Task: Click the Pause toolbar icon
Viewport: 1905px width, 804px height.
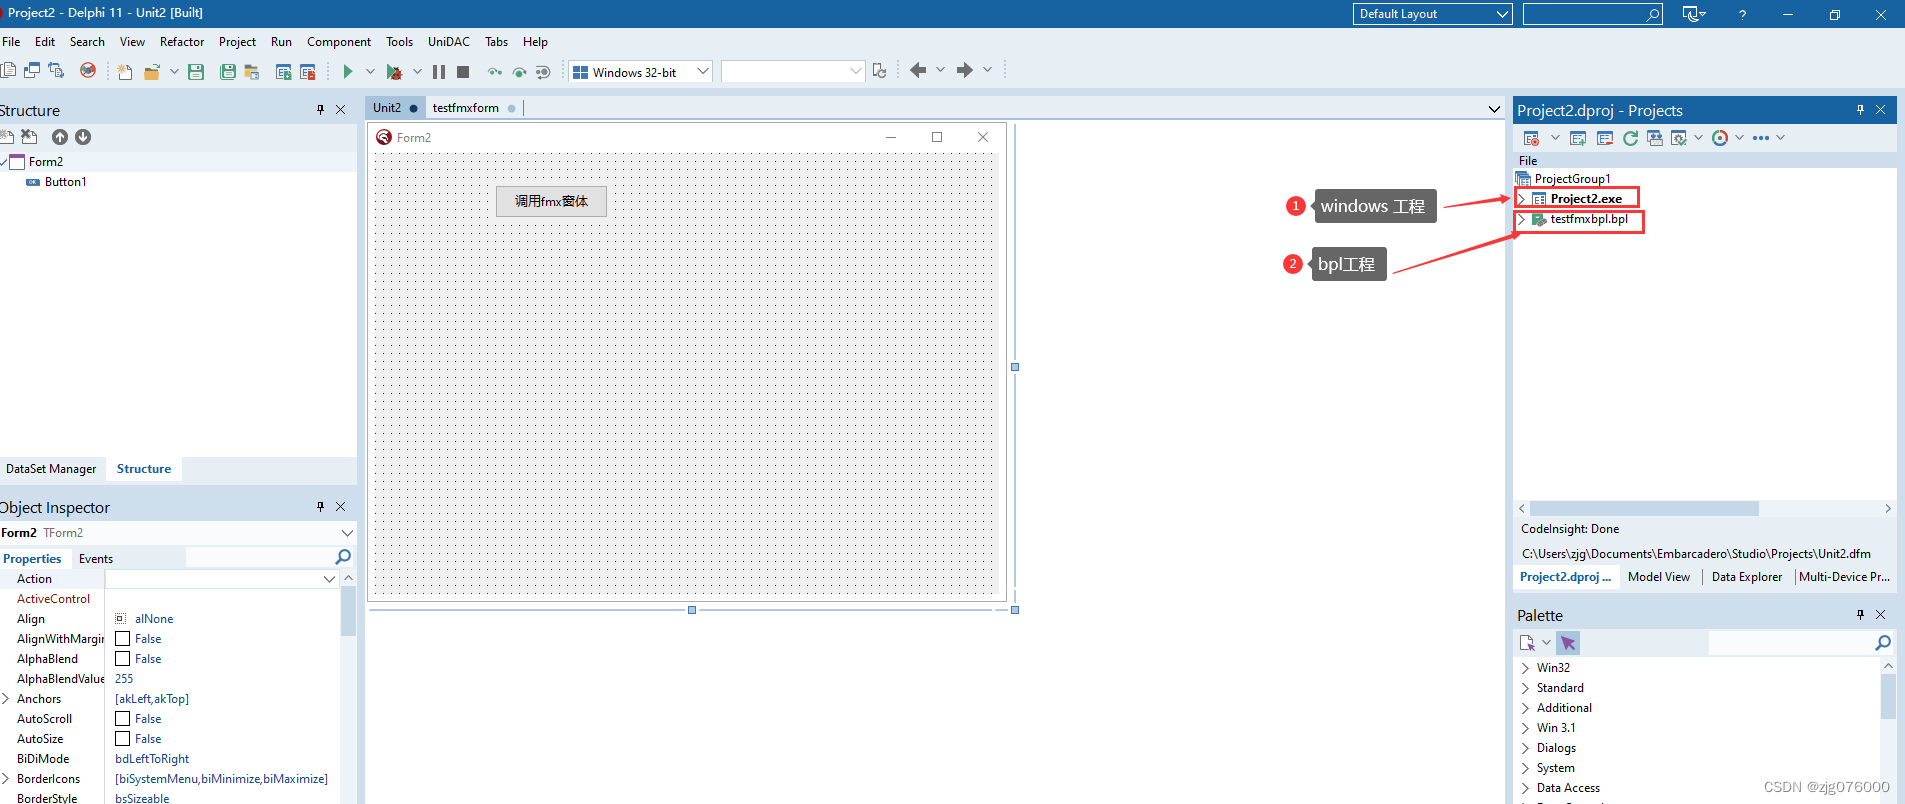Action: [x=439, y=72]
